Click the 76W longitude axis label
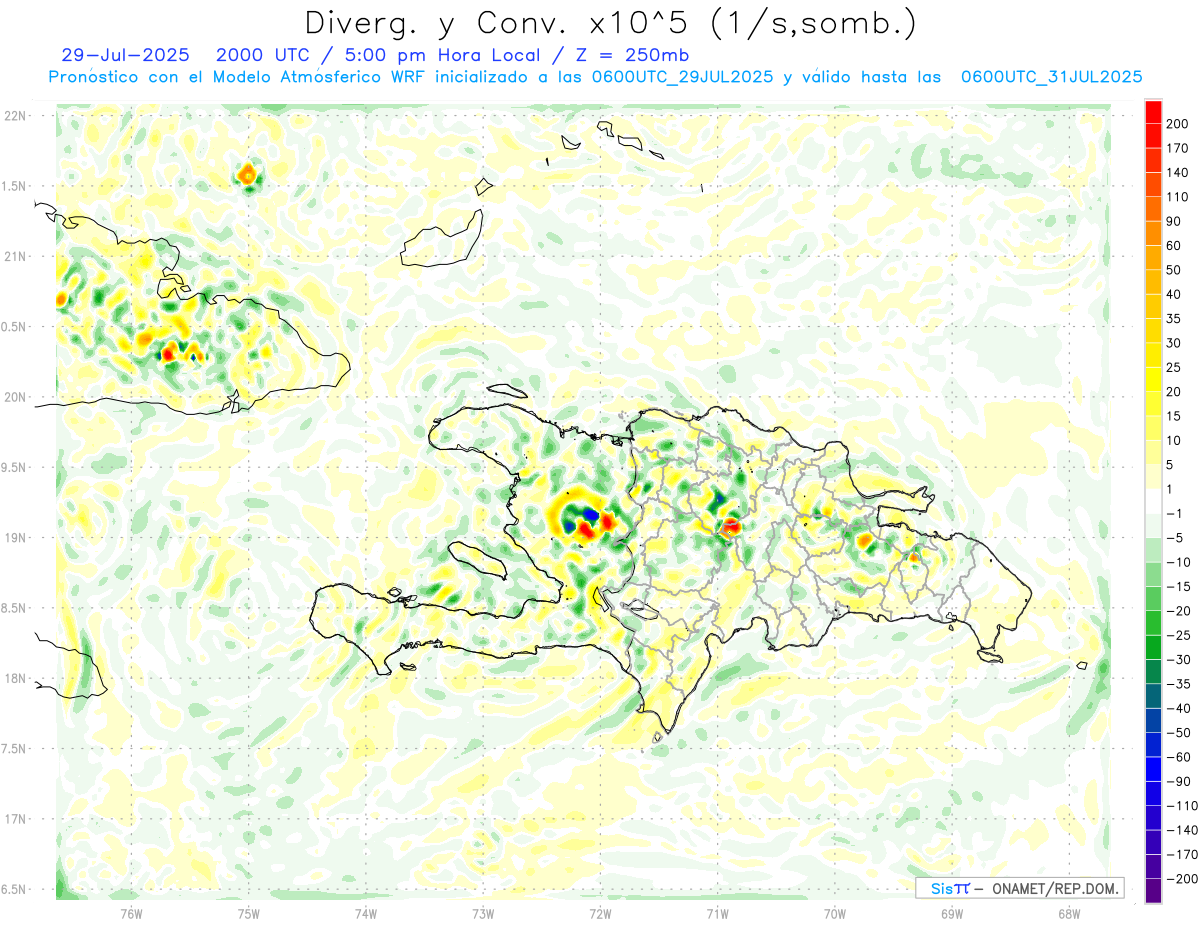The height and width of the screenshot is (927, 1200). [x=131, y=913]
